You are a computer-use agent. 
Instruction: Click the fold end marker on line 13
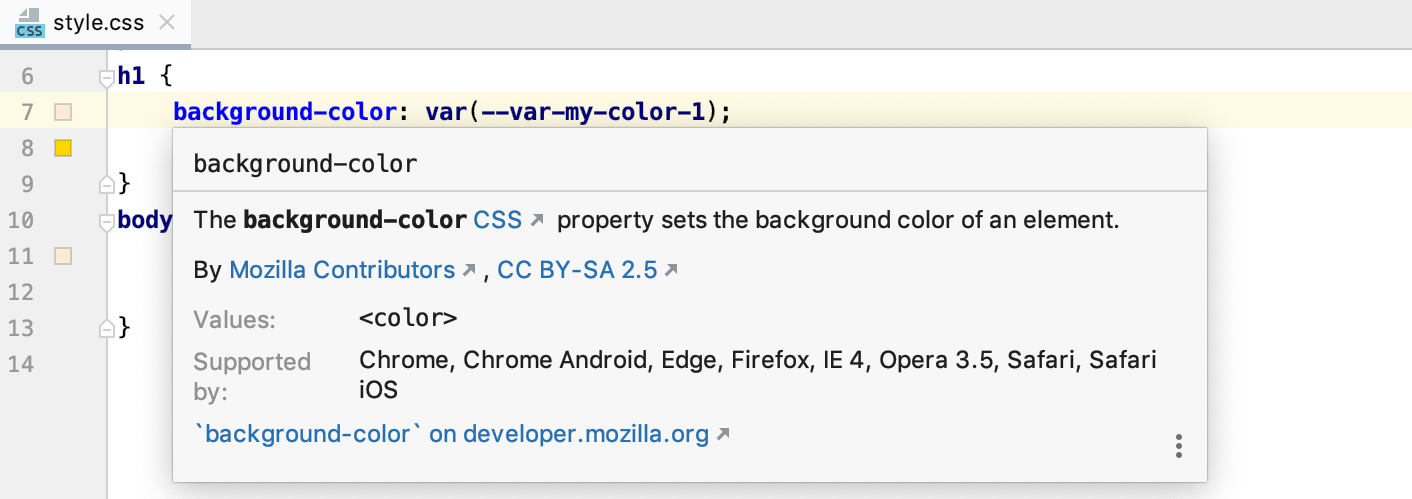[x=106, y=328]
